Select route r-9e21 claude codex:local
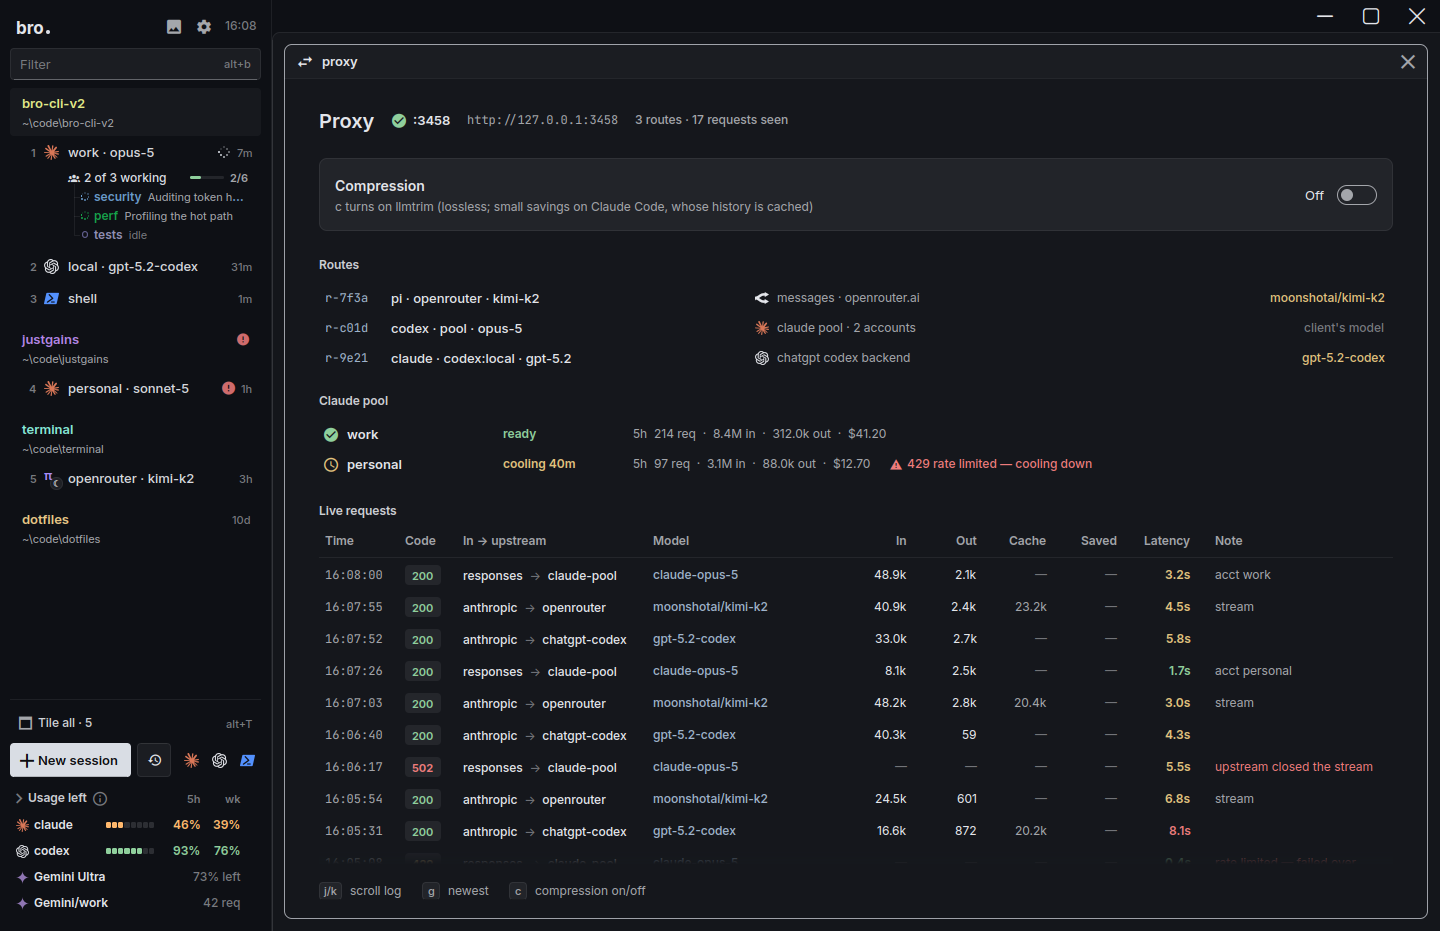The width and height of the screenshot is (1440, 931). pos(855,358)
